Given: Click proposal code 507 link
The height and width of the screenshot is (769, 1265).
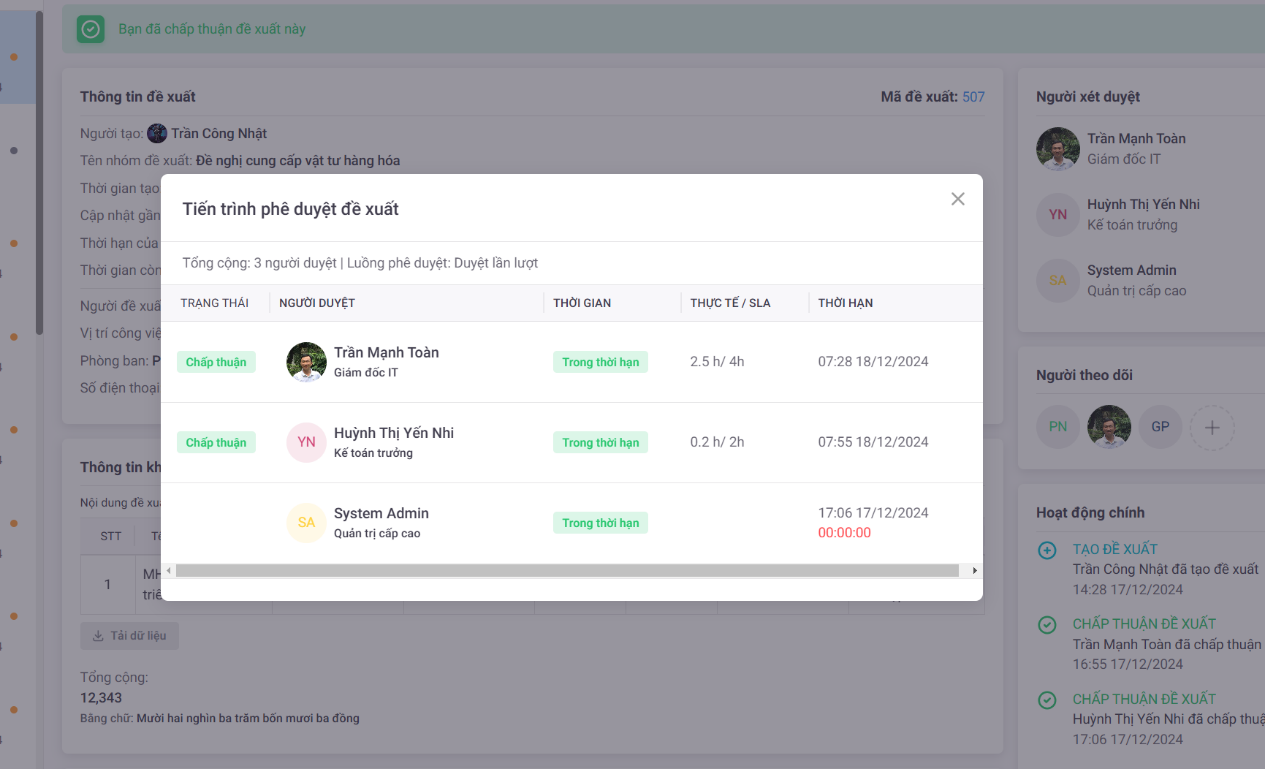Looking at the screenshot, I should pyautogui.click(x=973, y=97).
